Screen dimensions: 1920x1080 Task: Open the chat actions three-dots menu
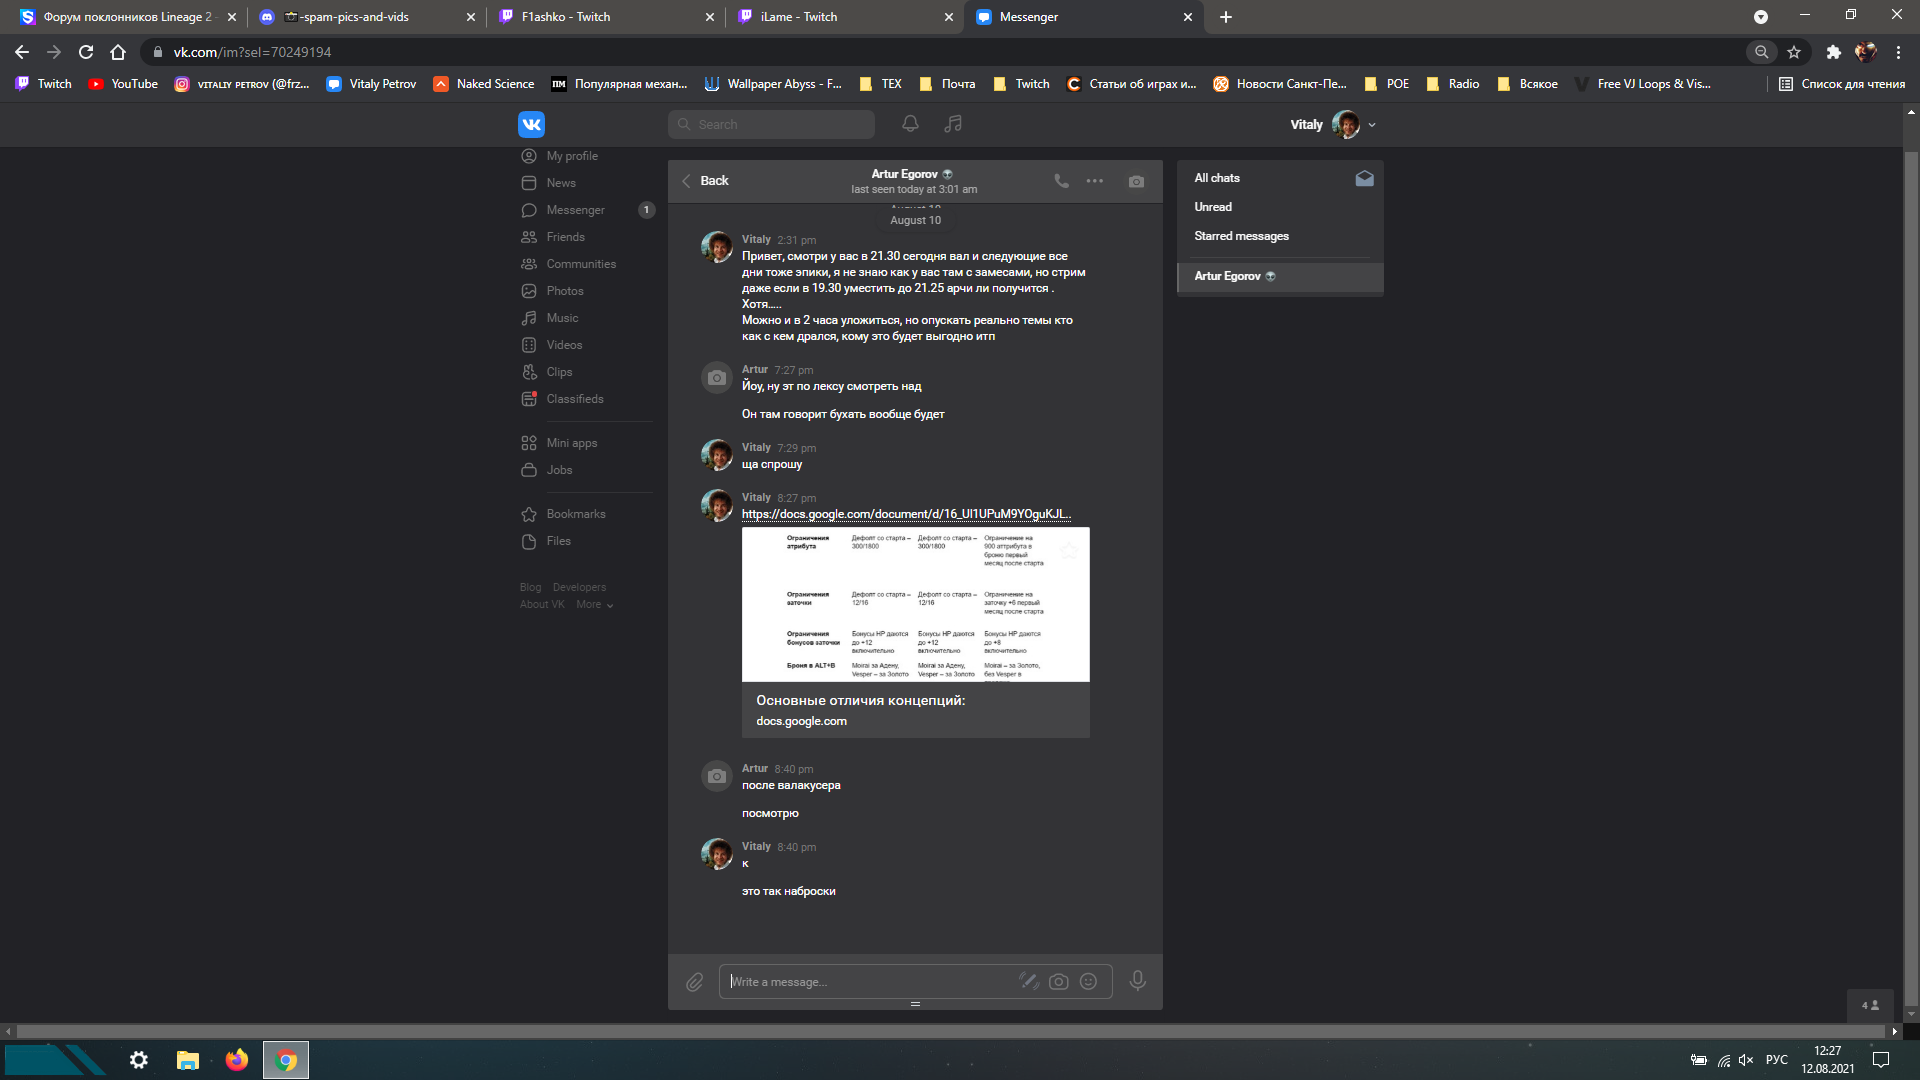1095,181
